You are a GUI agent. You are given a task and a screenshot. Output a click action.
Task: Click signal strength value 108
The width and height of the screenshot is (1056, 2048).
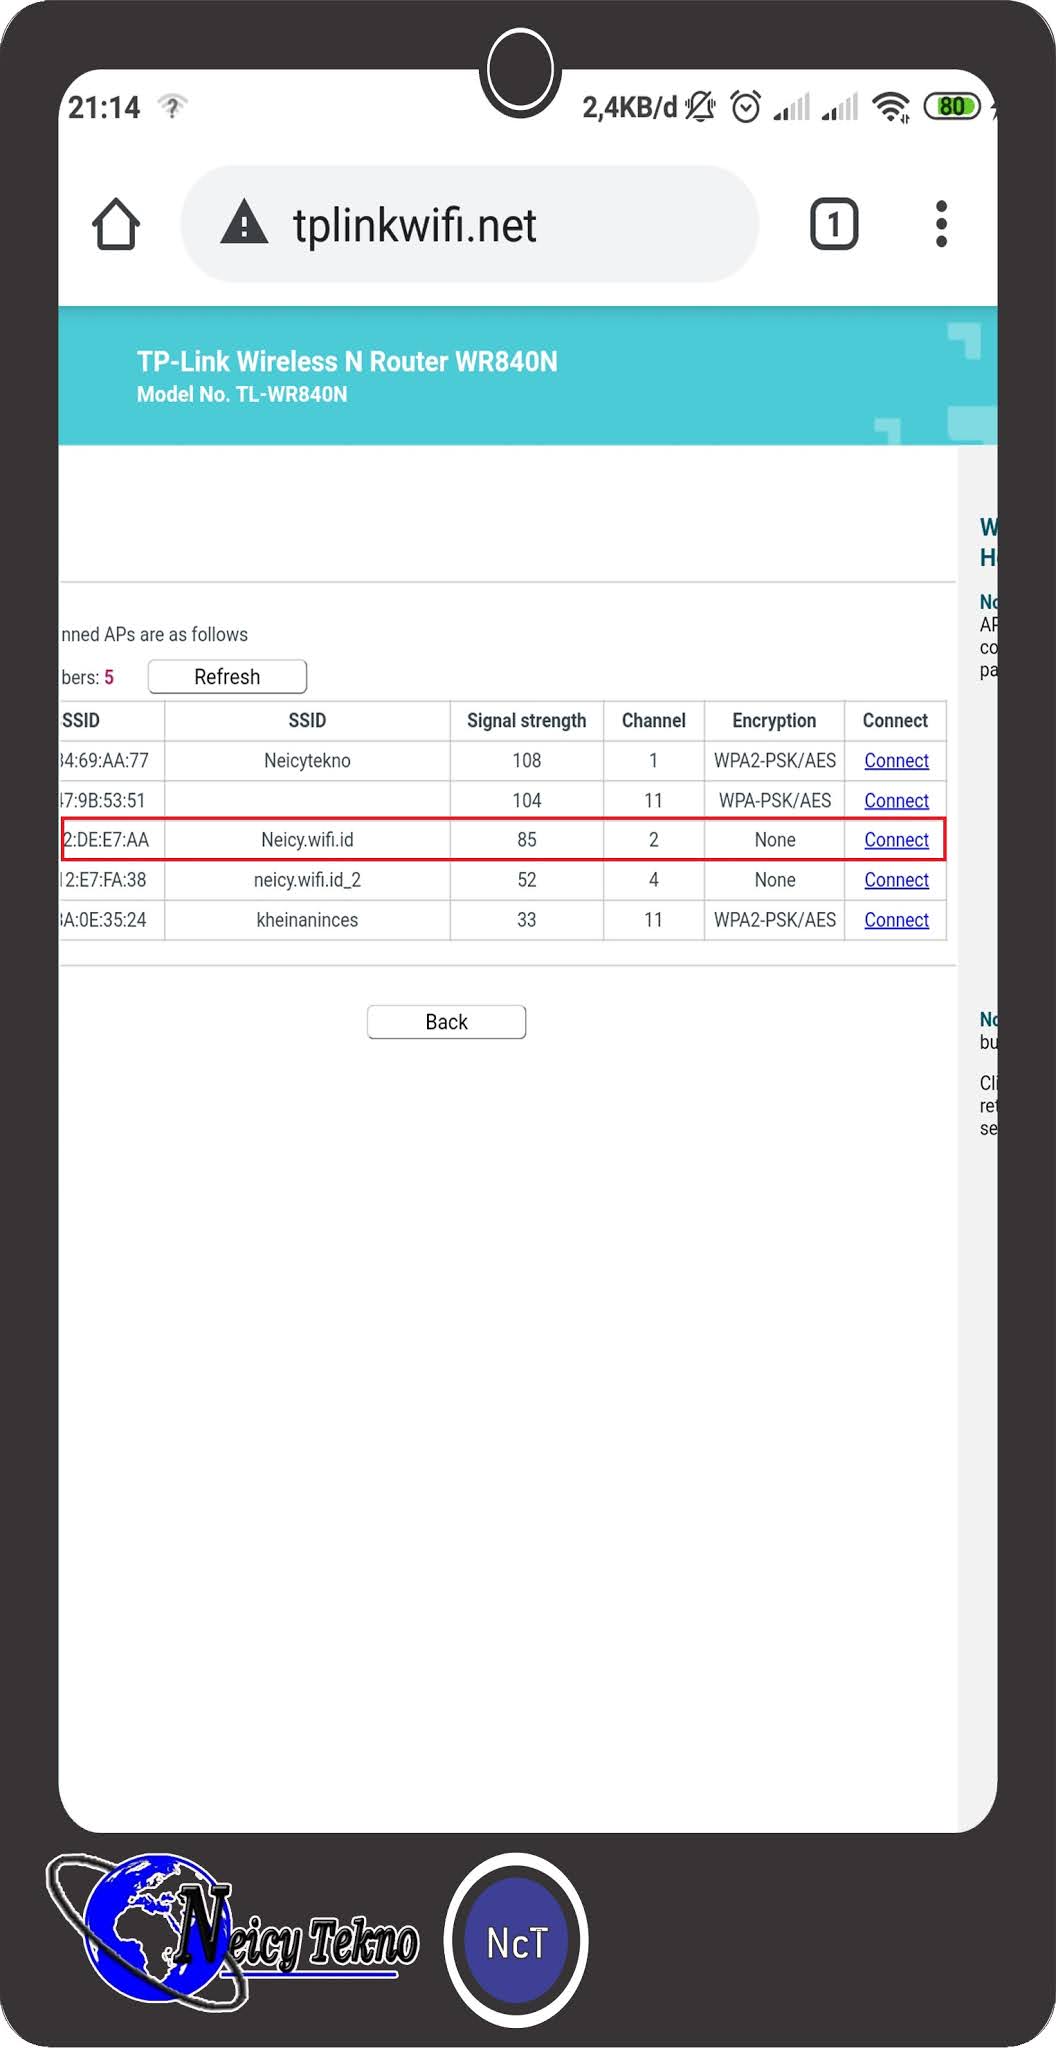tap(526, 761)
